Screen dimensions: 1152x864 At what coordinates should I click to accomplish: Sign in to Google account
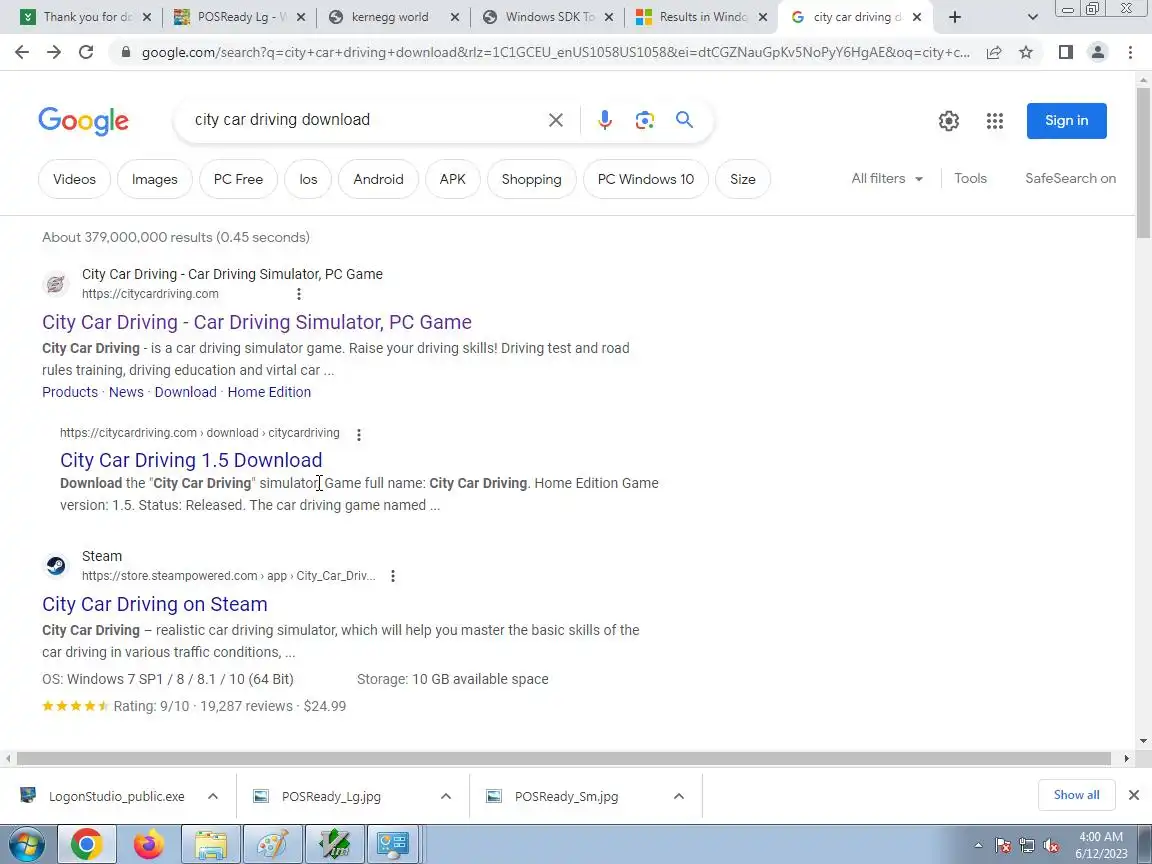(1067, 120)
